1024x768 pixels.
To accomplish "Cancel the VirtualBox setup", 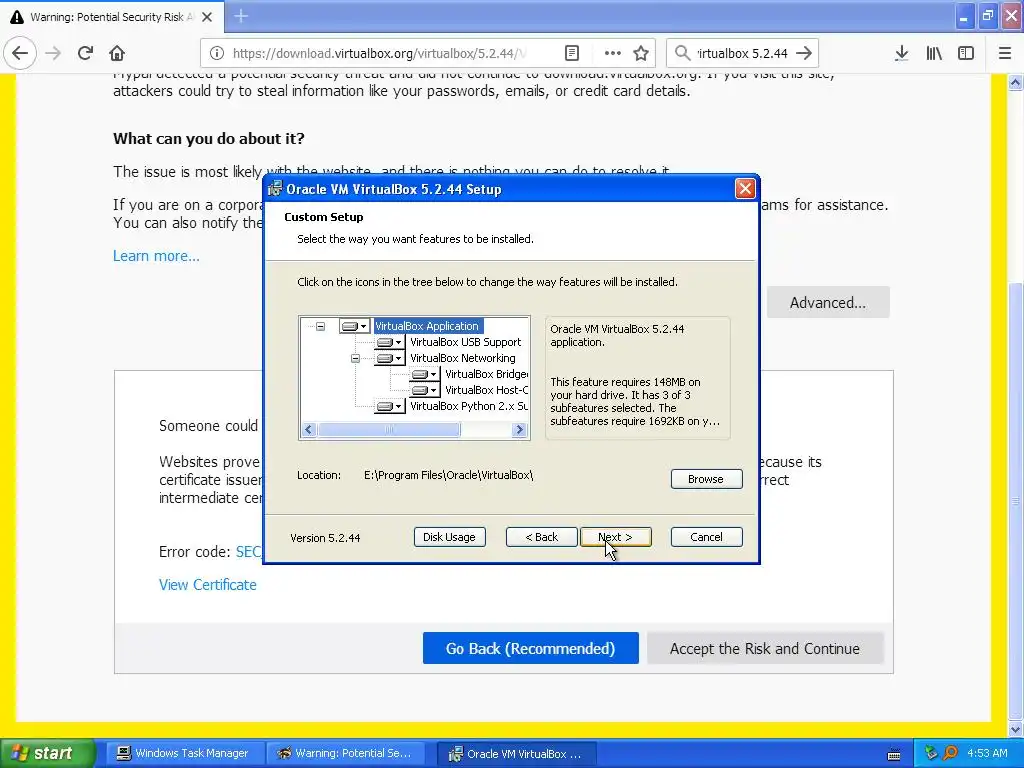I will [706, 537].
